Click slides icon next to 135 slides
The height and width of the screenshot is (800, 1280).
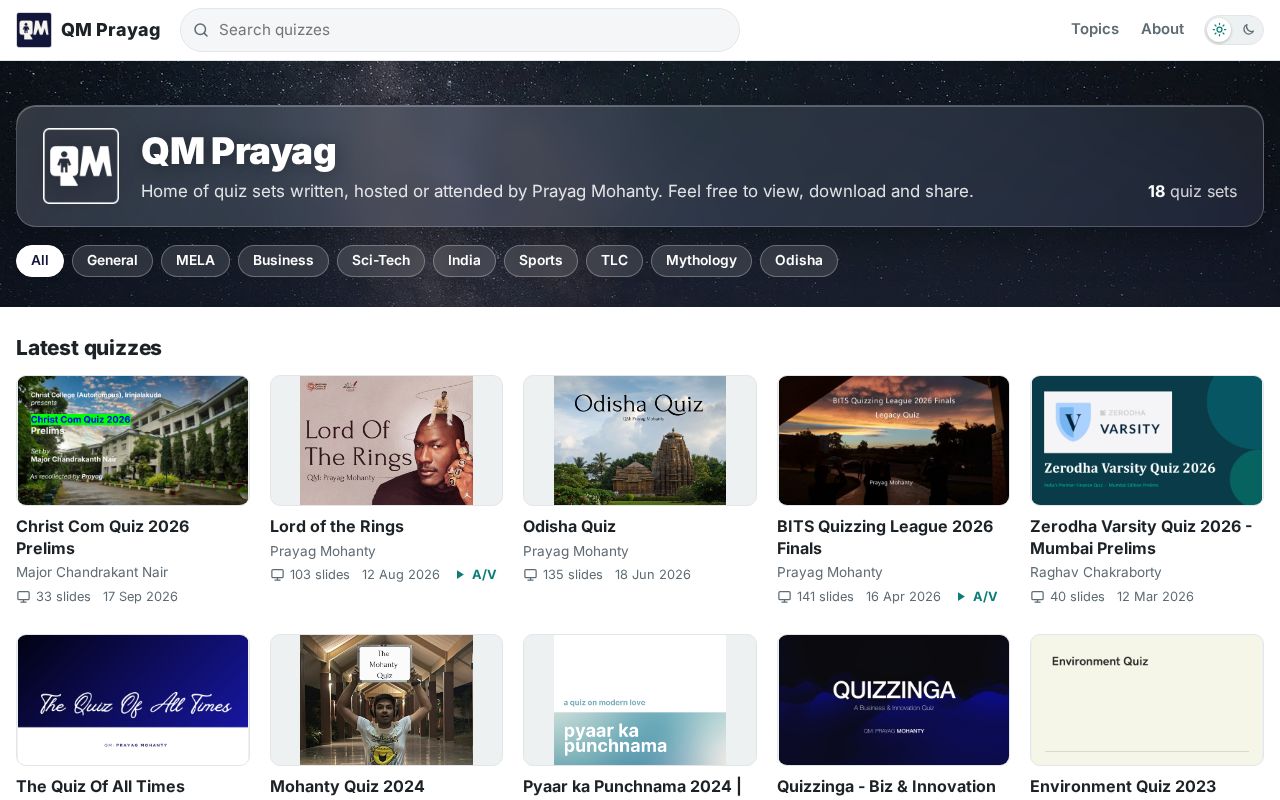point(530,575)
